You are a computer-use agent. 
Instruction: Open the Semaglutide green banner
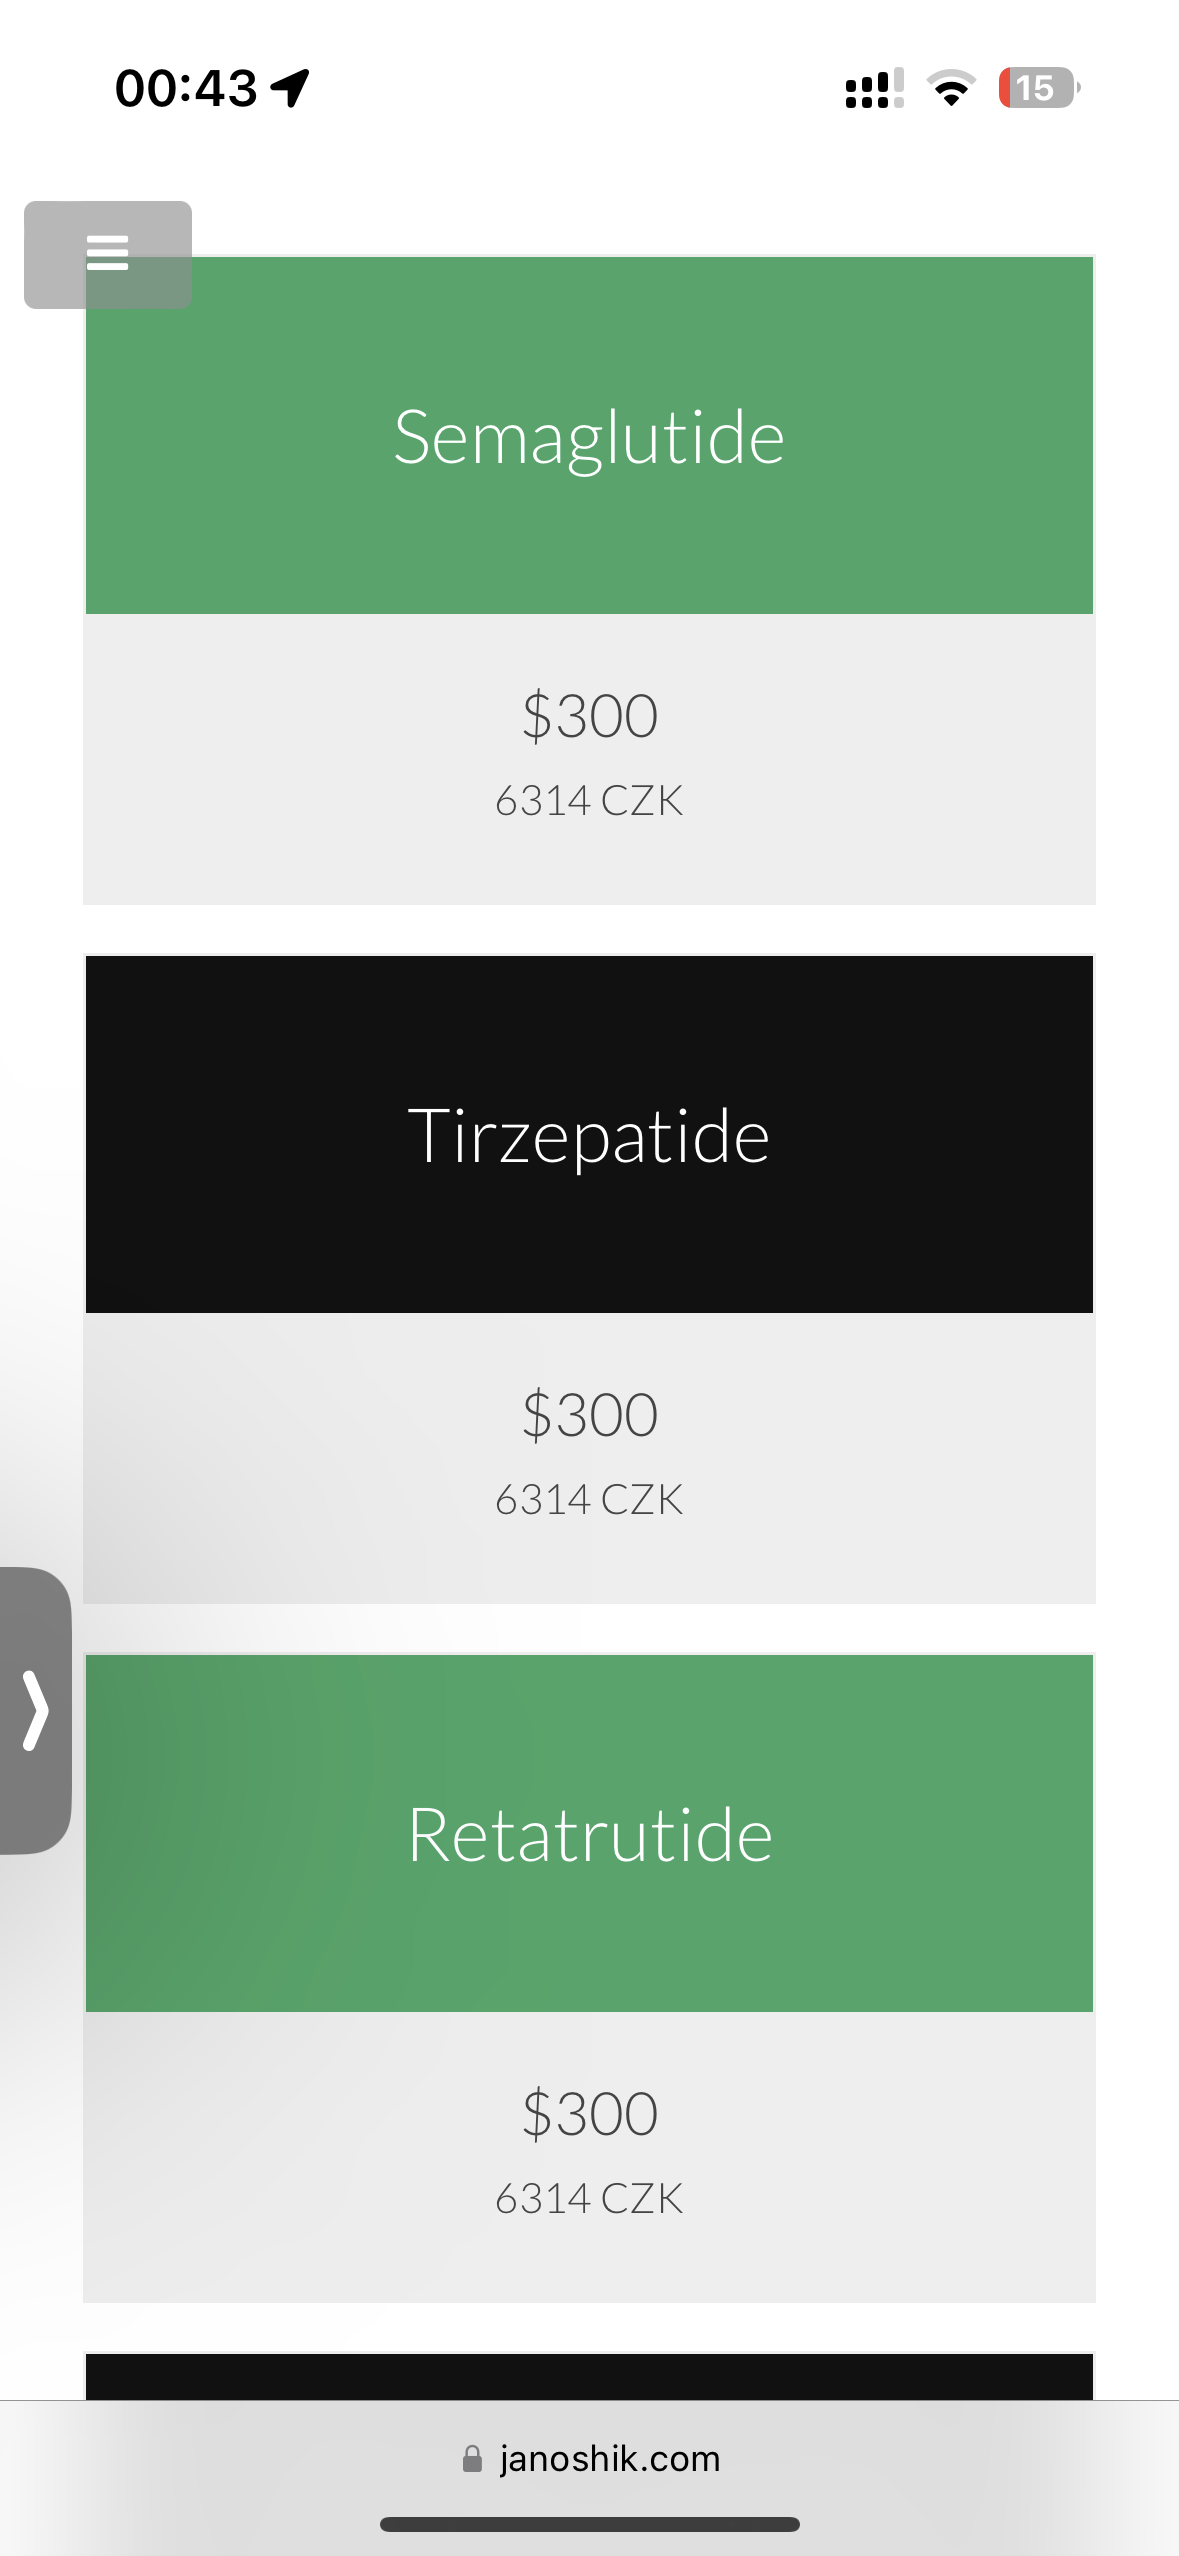589,436
